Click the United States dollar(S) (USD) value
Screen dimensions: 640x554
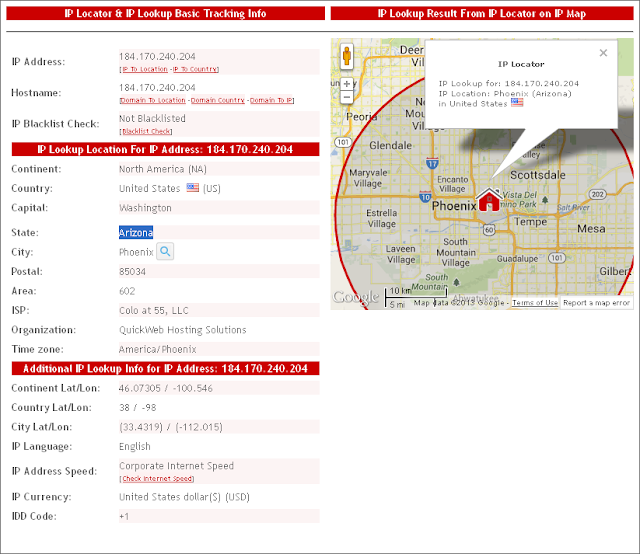coord(184,497)
